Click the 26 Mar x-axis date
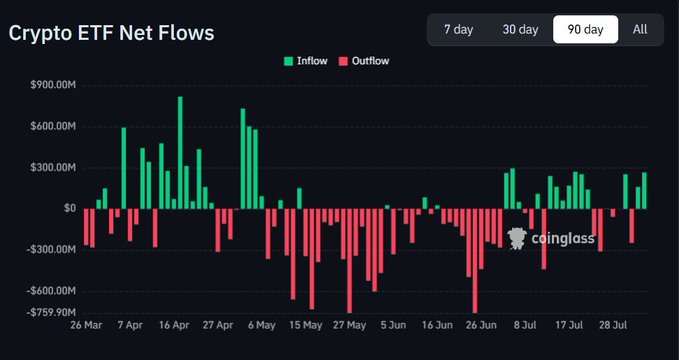 [86, 325]
